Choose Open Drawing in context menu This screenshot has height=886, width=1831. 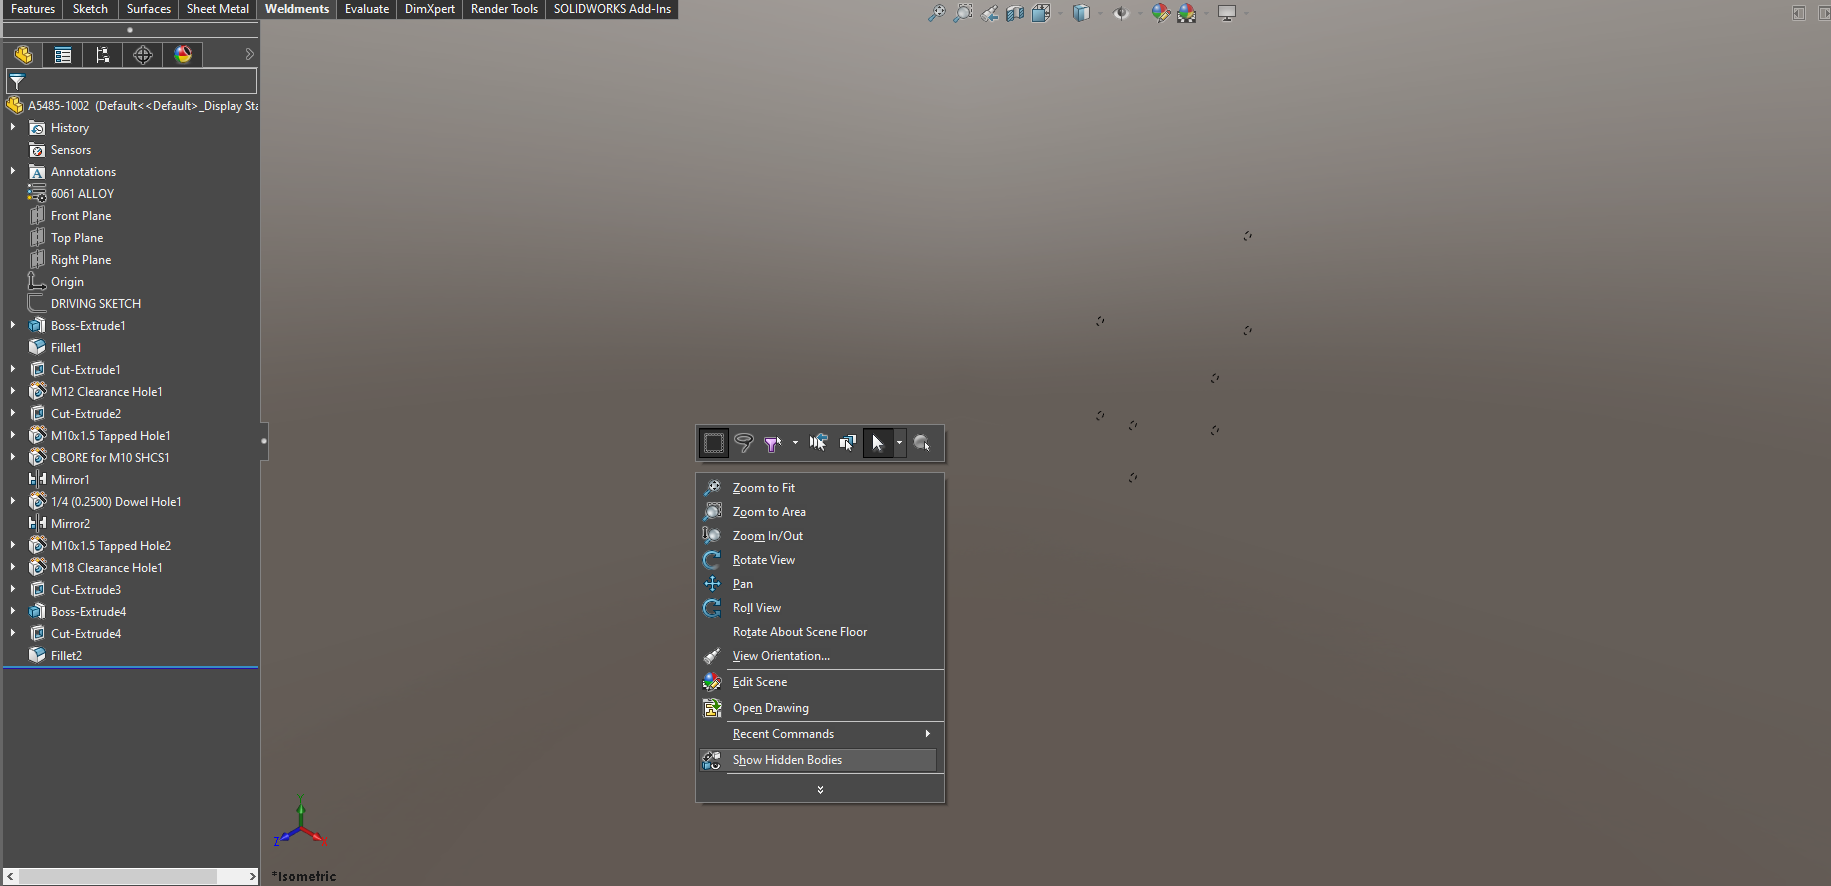tap(820, 708)
